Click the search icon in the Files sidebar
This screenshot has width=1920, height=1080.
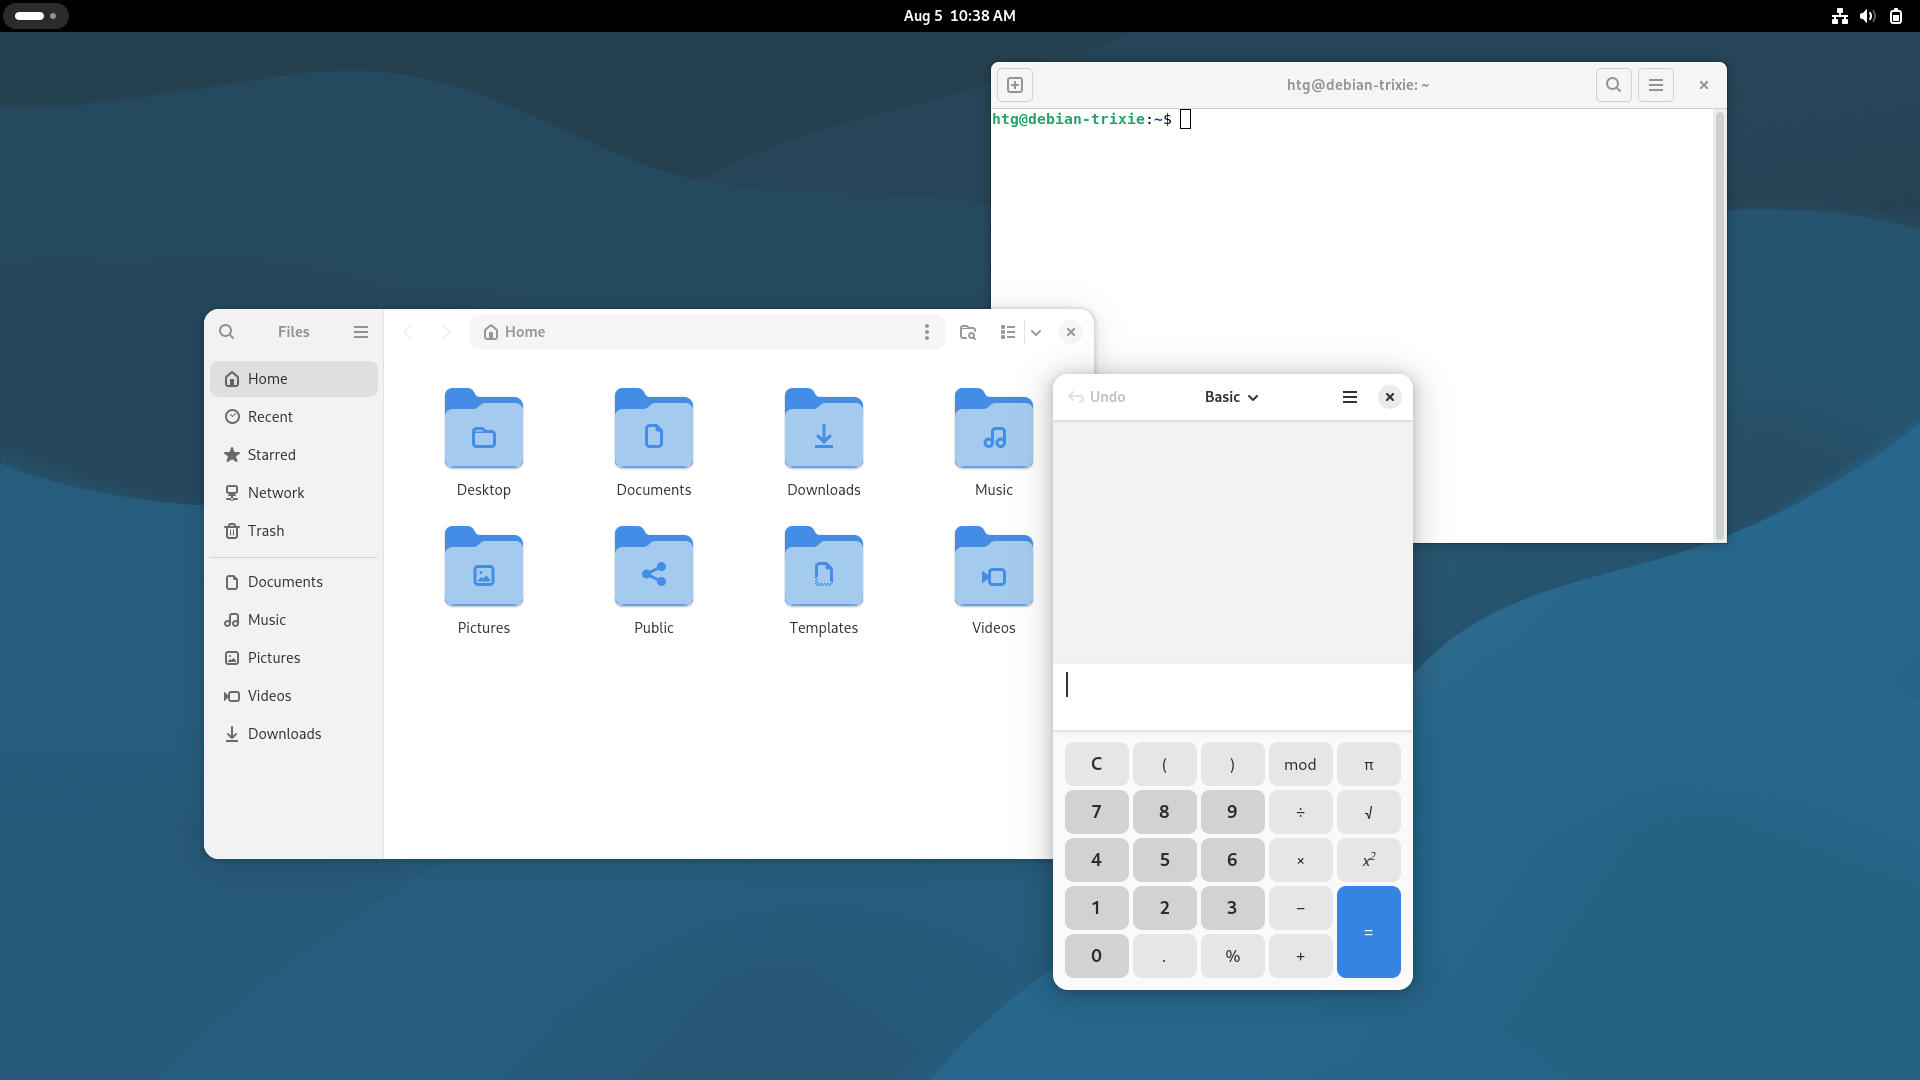[227, 332]
